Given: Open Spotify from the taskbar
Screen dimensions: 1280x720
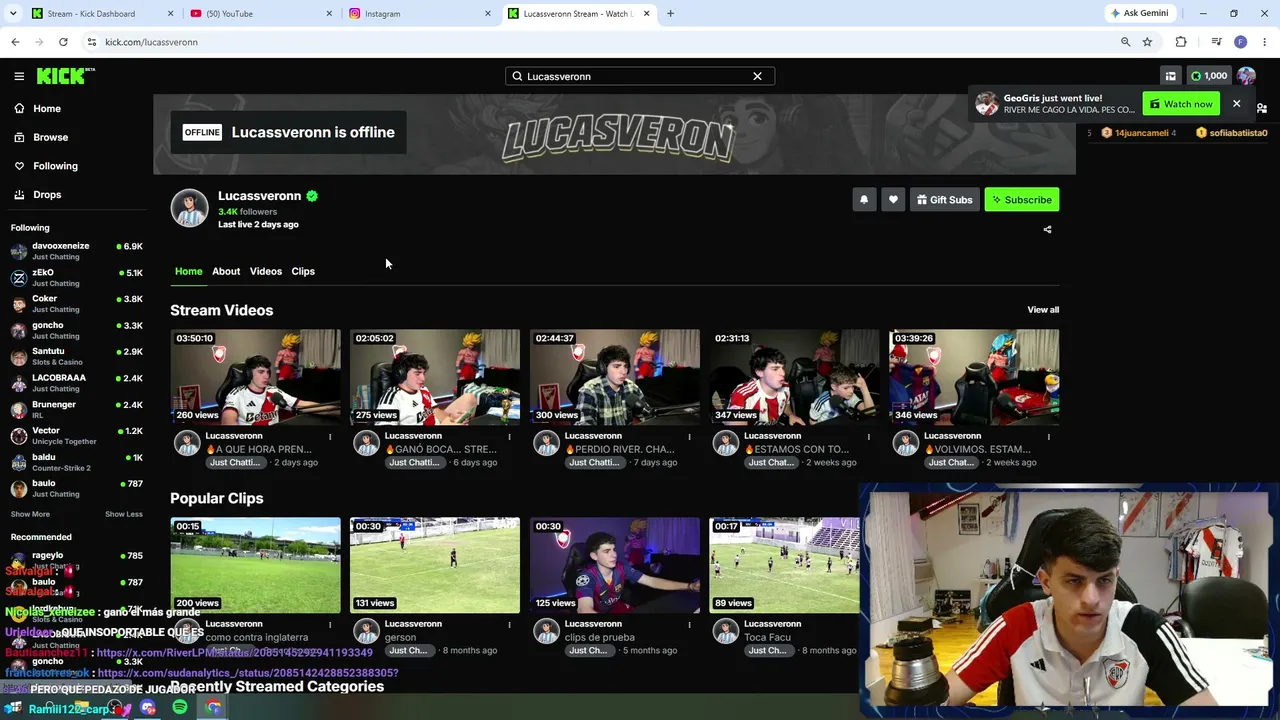Looking at the screenshot, I should [x=180, y=707].
